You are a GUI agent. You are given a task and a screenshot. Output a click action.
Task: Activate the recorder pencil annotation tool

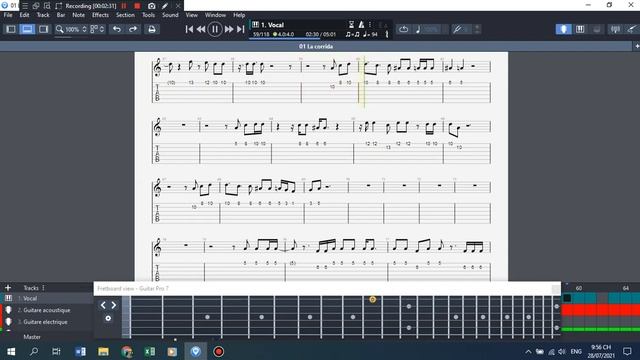(x=165, y=6)
